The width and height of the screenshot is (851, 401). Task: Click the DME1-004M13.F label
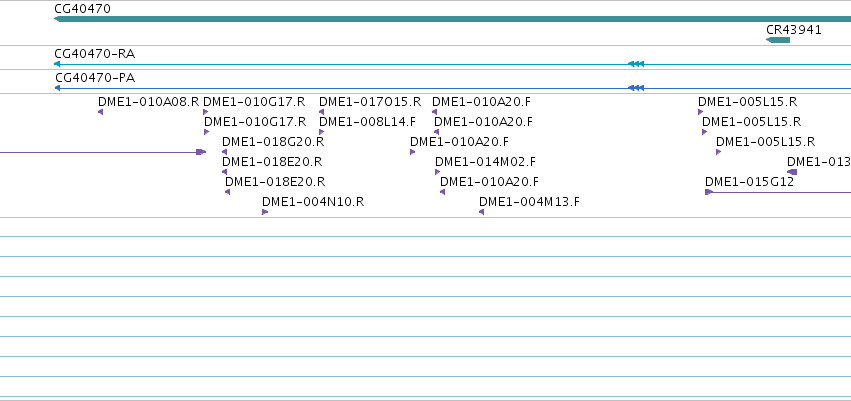pyautogui.click(x=529, y=202)
